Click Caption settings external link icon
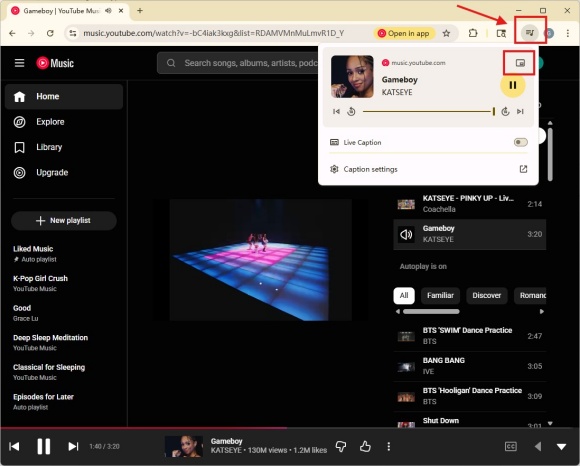Viewport: 580px width, 466px height. [523, 169]
